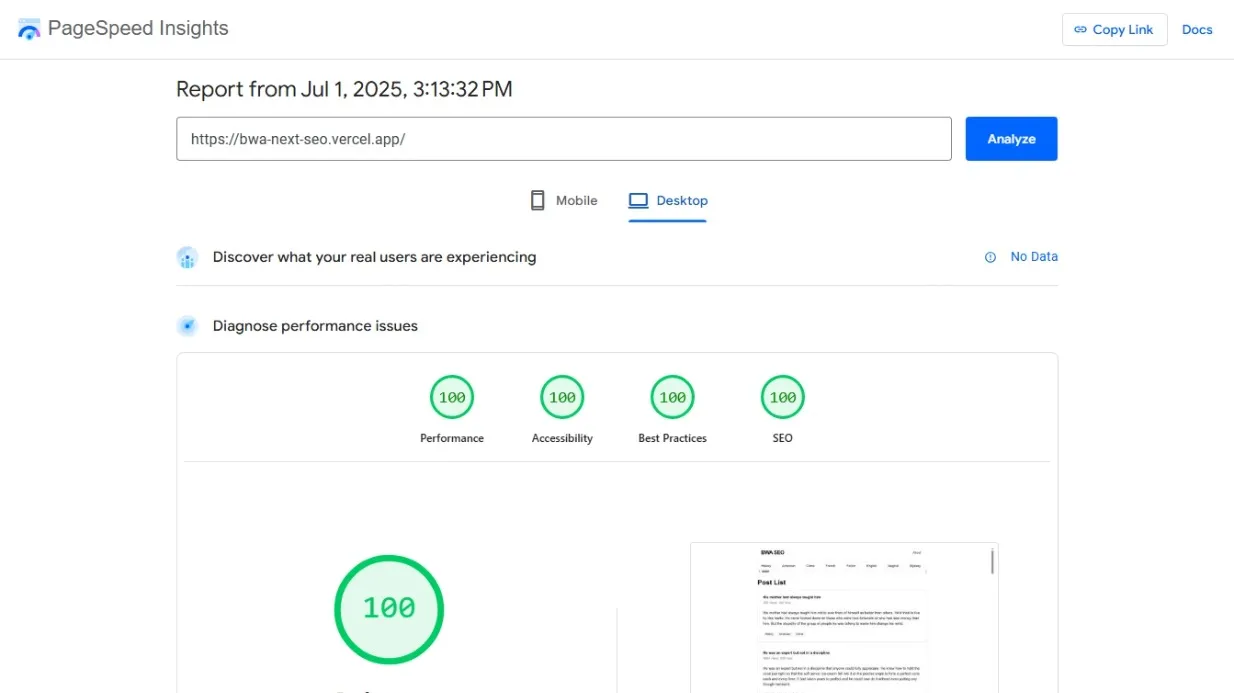Screen dimensions: 1234x693
Task: Click the PageSpeed Insights logo icon
Action: [29, 28]
